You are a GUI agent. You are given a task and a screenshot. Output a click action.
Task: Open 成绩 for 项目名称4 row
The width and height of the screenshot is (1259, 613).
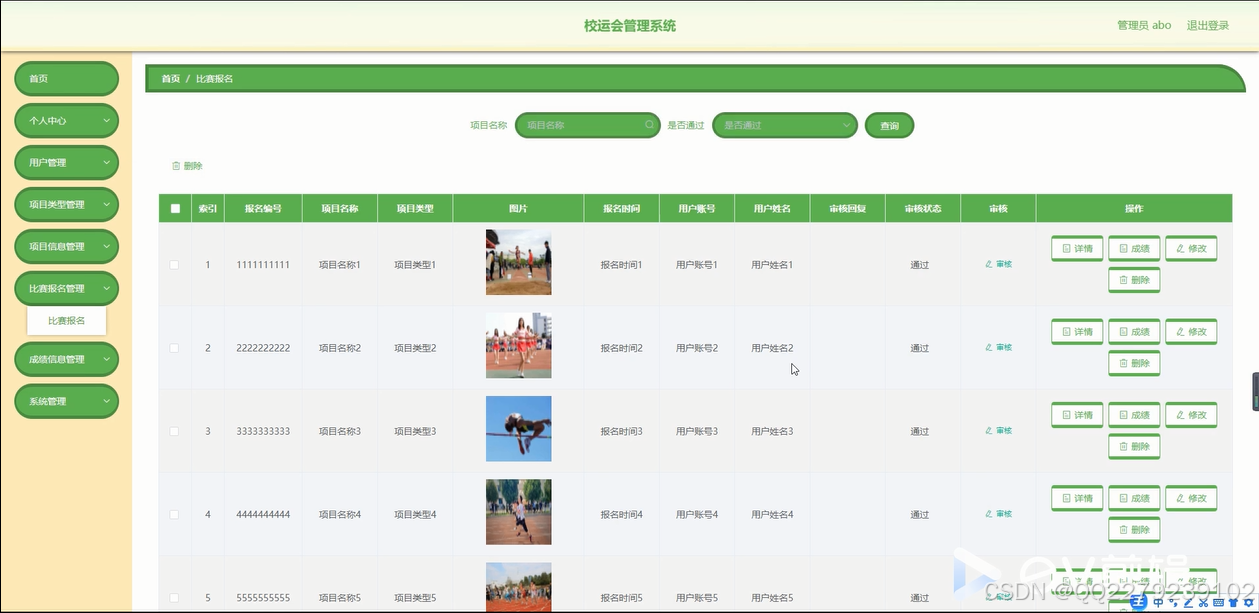1134,497
